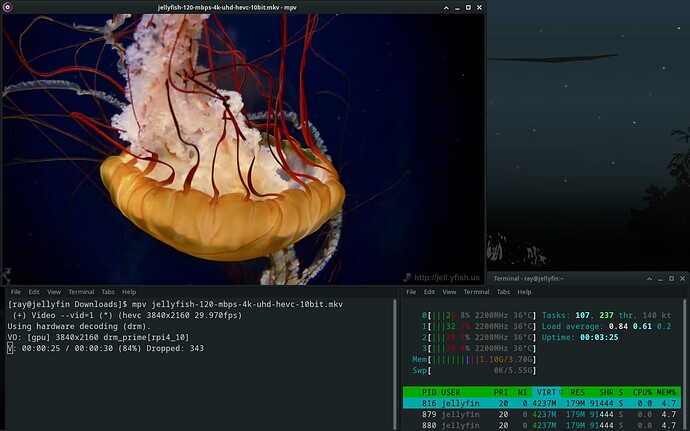690x431 pixels.
Task: Close the ray@jellyfin terminal window
Action: [683, 279]
